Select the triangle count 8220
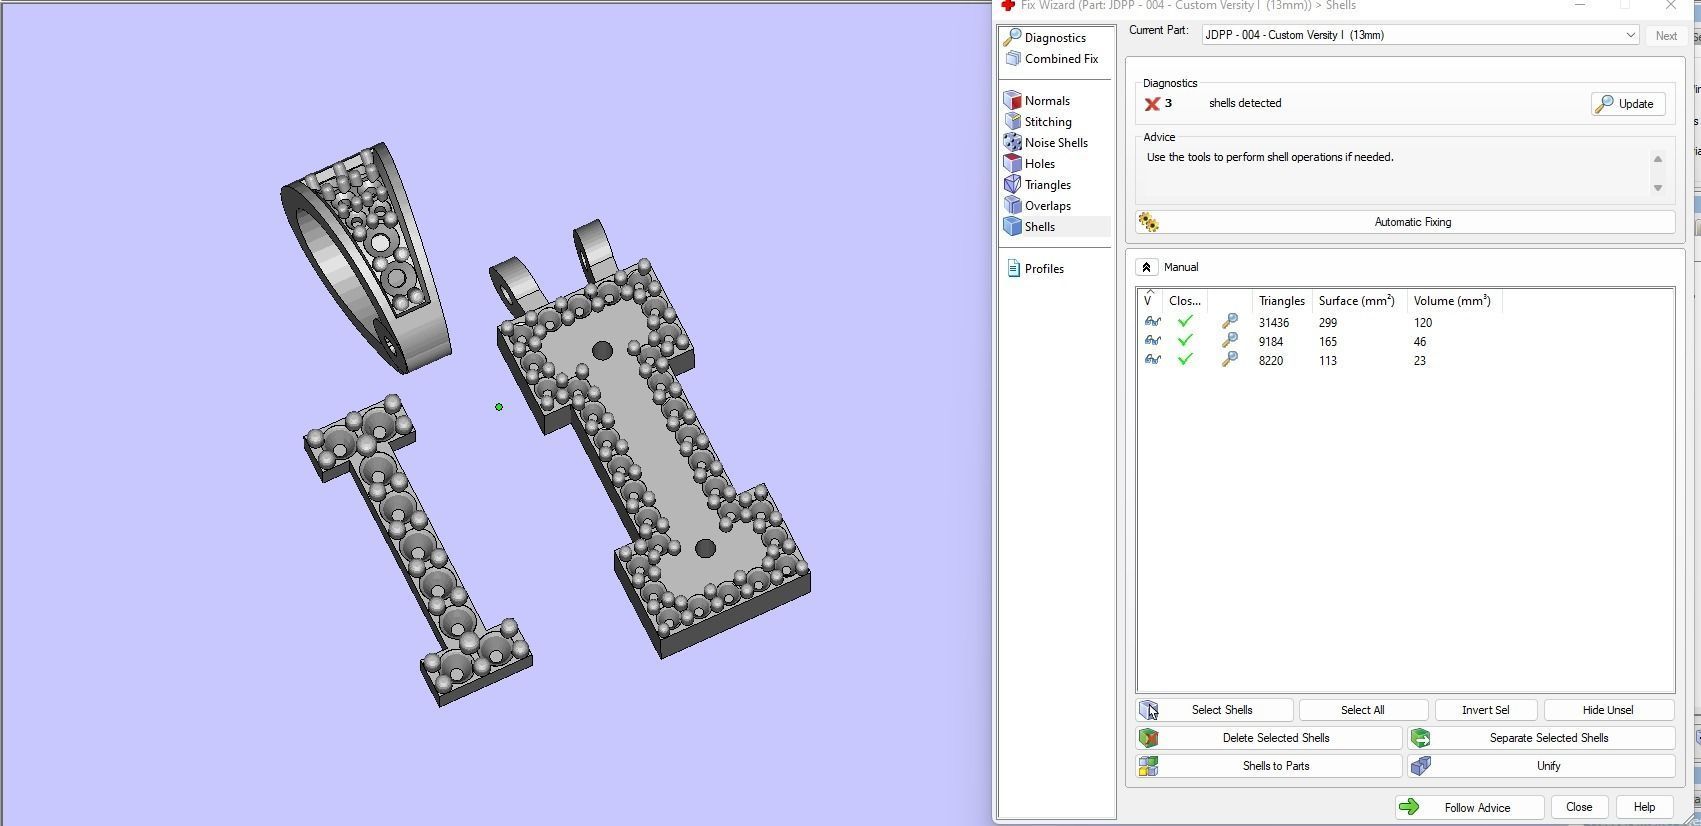Viewport: 1701px width, 826px height. [1271, 361]
